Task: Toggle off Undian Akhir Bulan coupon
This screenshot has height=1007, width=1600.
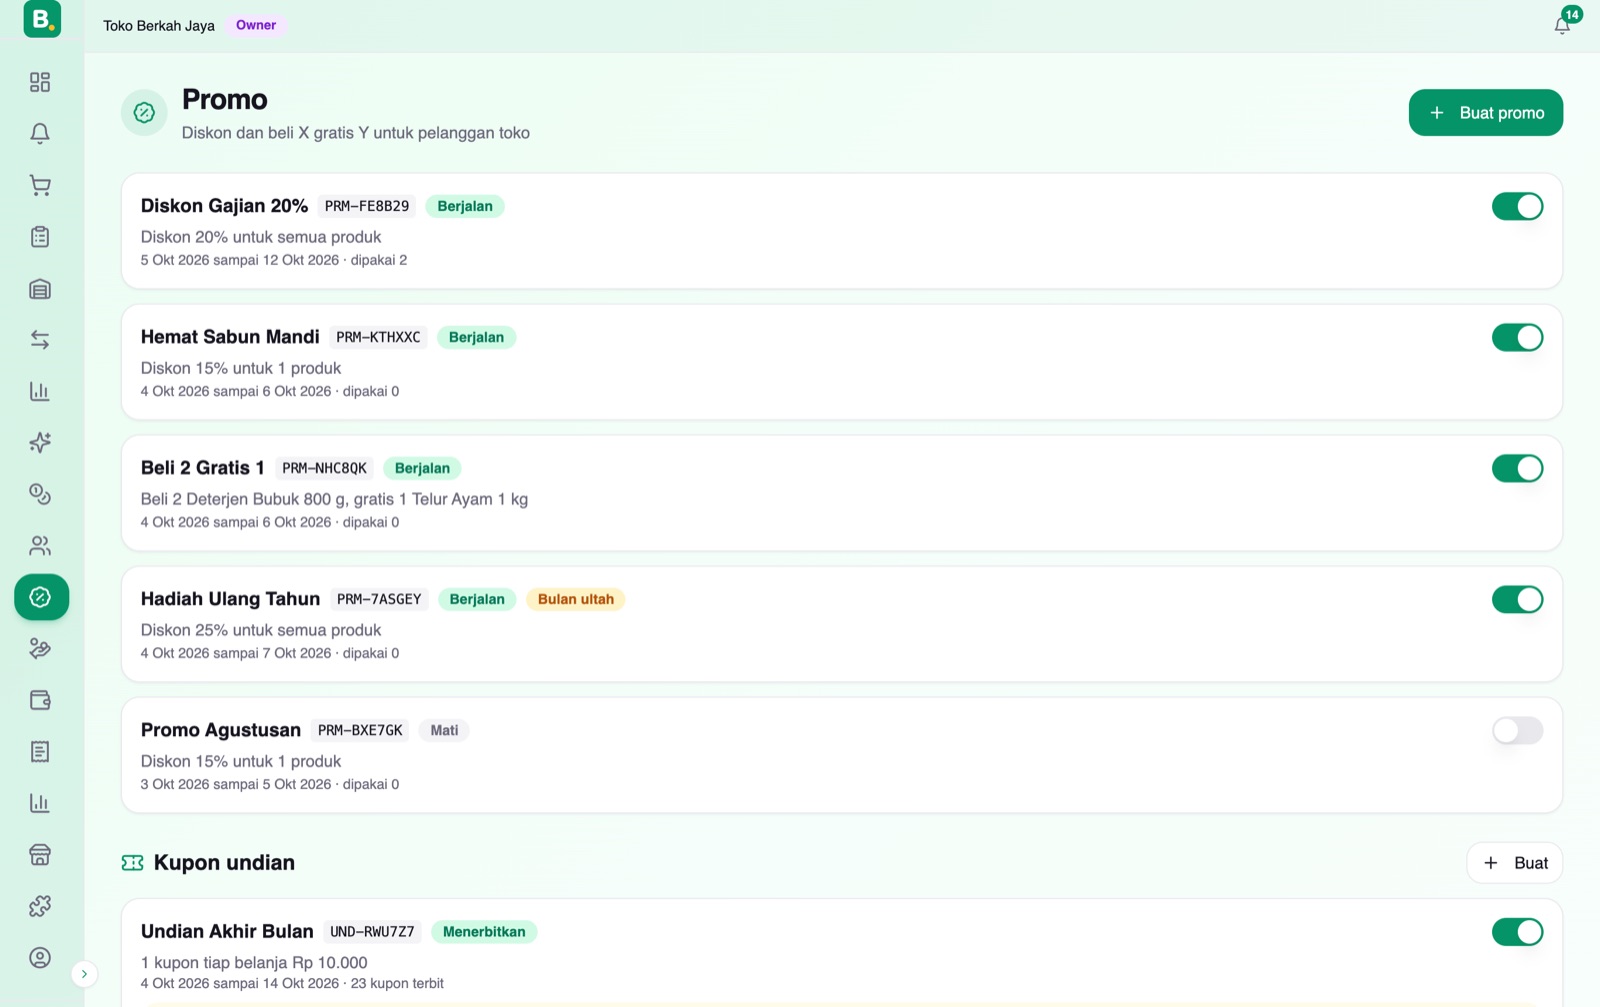Action: click(x=1517, y=932)
